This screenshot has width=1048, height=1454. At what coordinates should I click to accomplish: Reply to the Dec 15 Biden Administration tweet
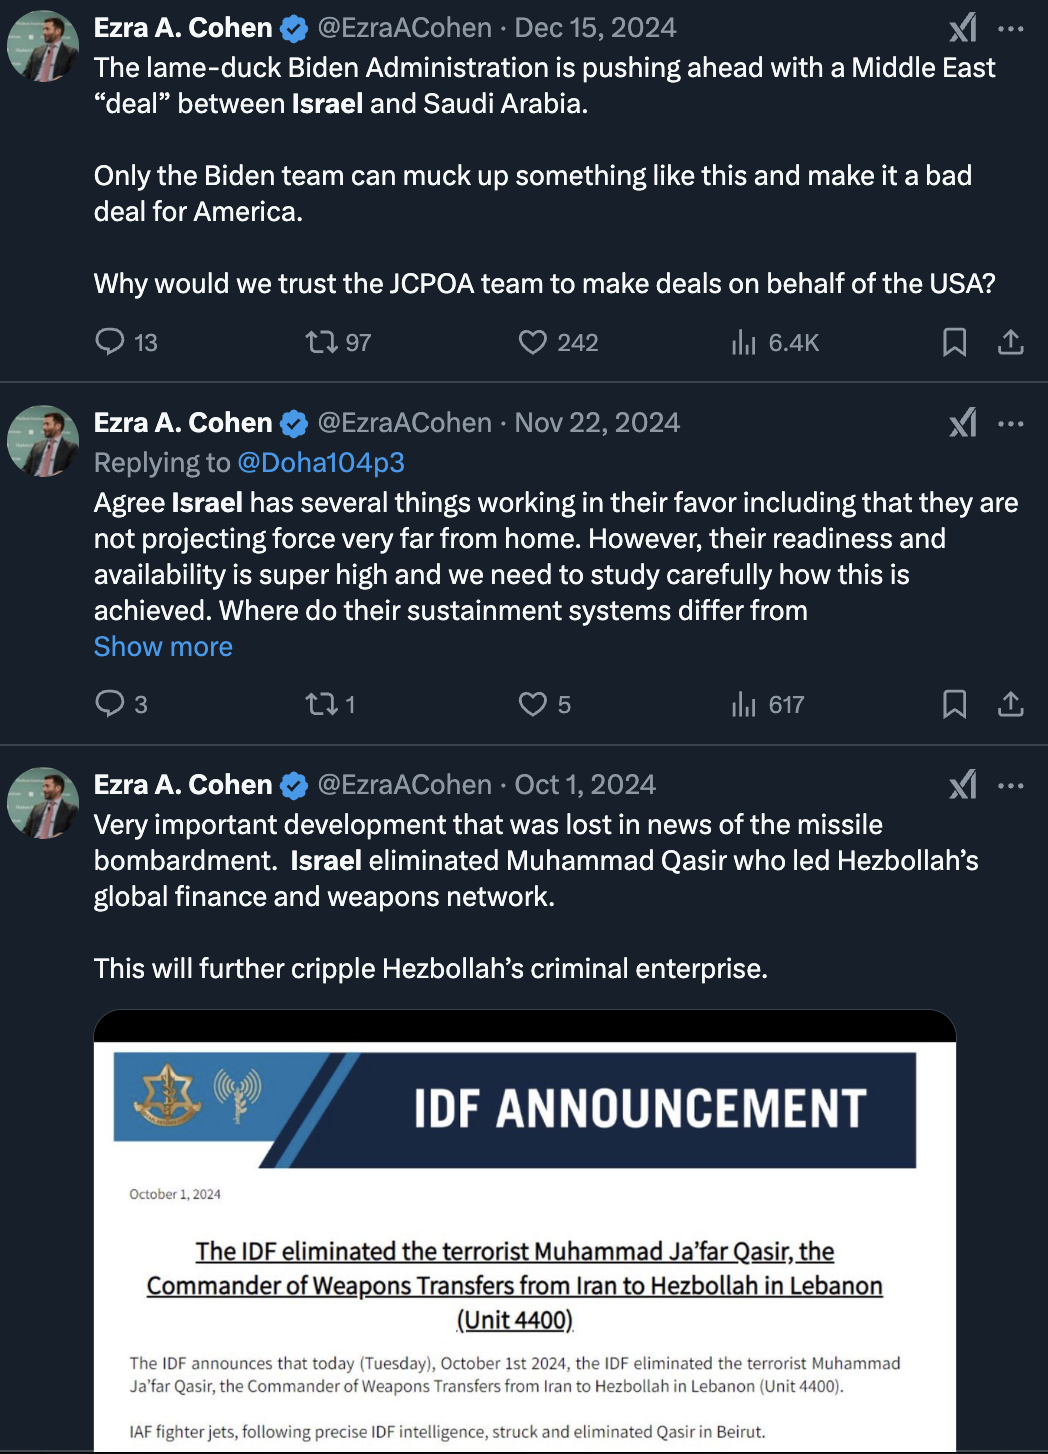pyautogui.click(x=110, y=342)
